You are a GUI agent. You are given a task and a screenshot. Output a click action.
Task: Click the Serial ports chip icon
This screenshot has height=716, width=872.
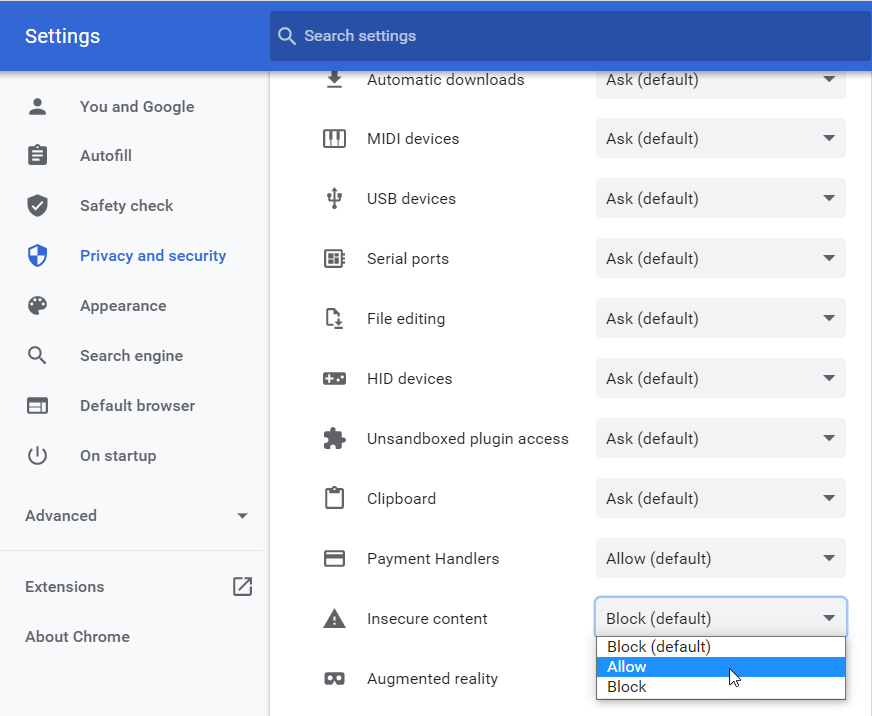pyautogui.click(x=334, y=259)
